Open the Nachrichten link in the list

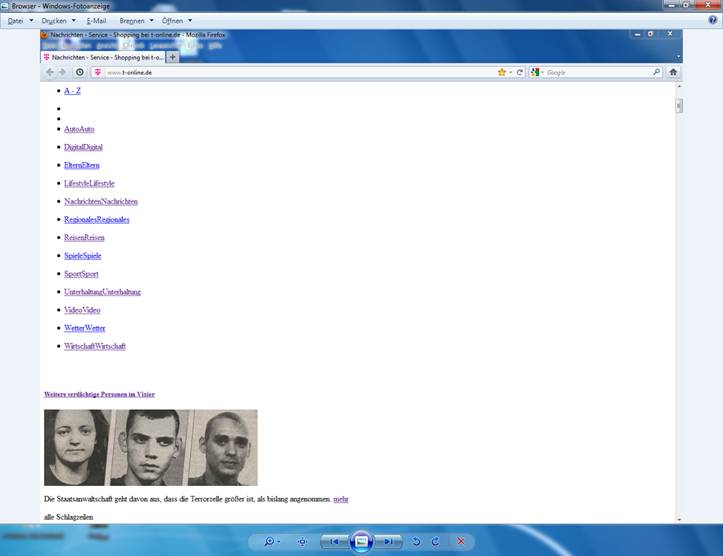101,201
